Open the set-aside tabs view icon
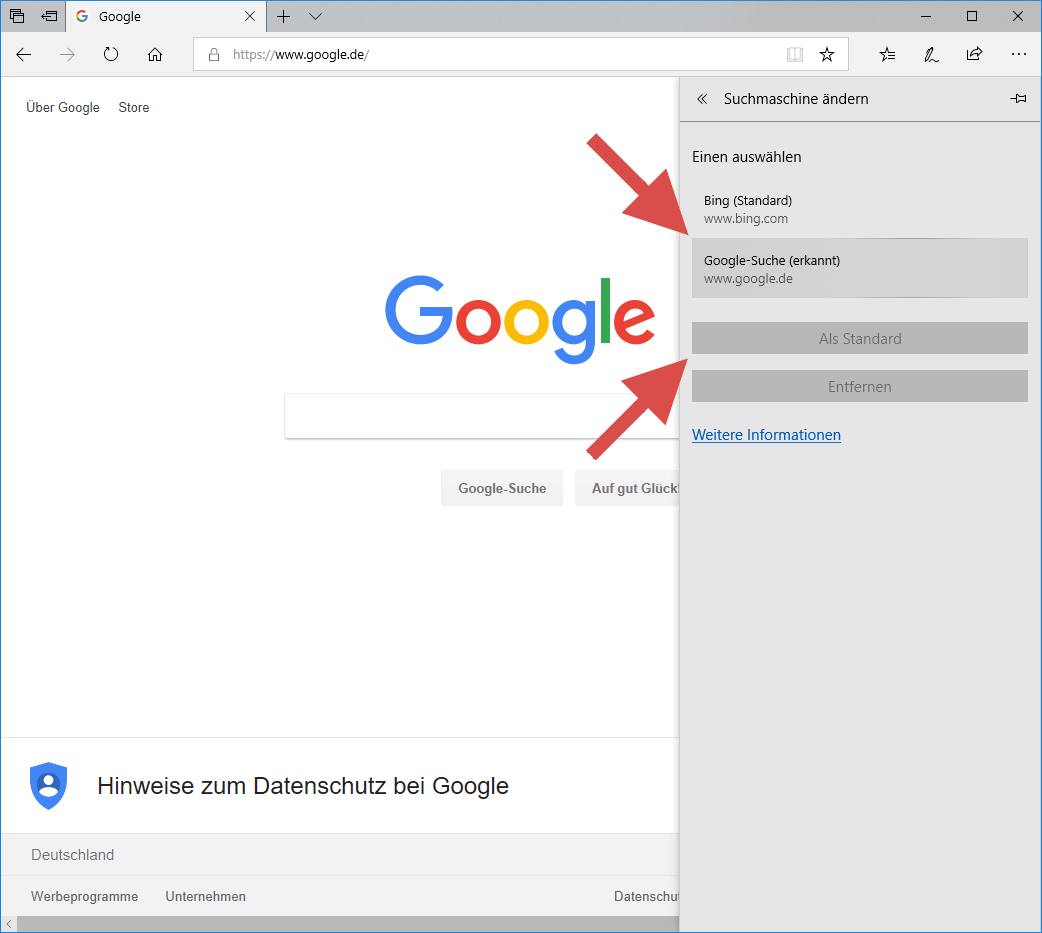The image size is (1042, 933). (17, 16)
